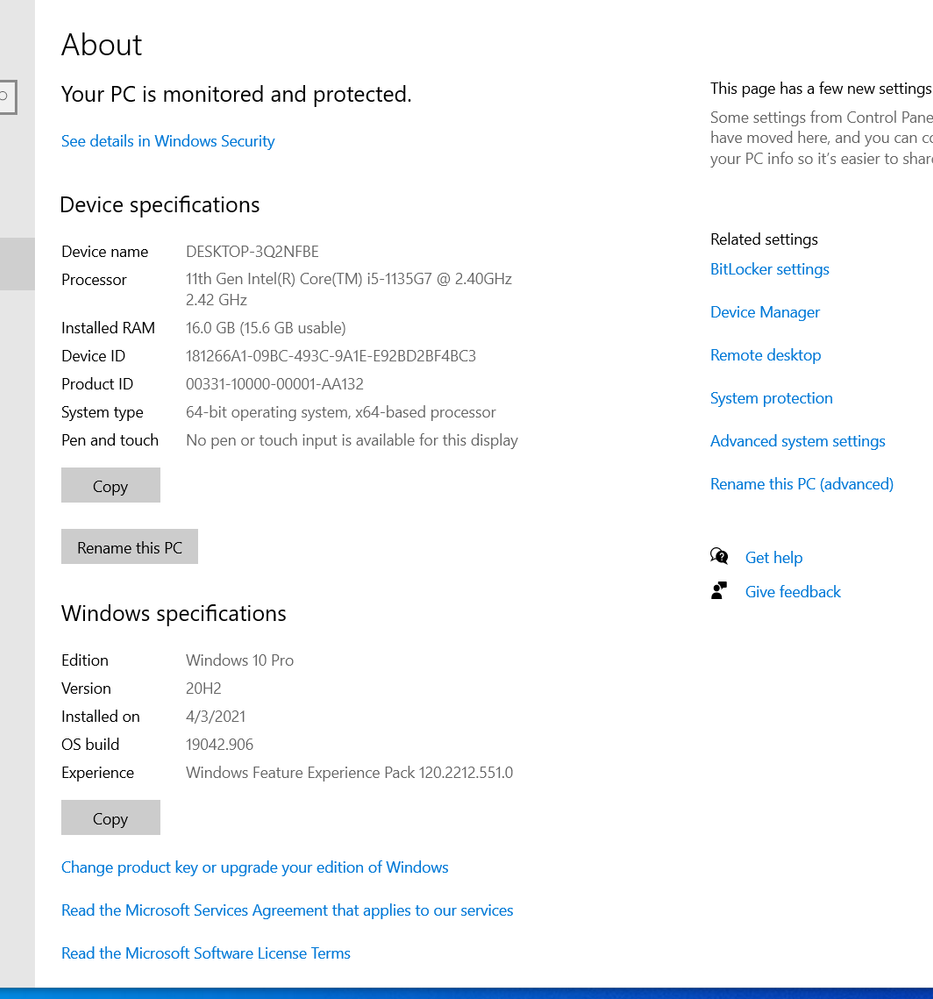Image resolution: width=933 pixels, height=999 pixels.
Task: Open BitLocker settings link
Action: [770, 269]
